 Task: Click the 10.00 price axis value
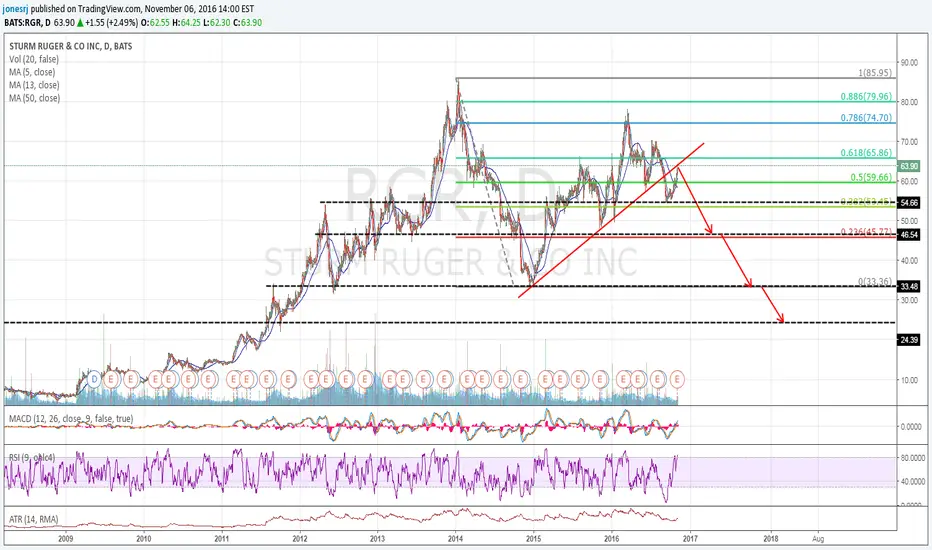(909, 380)
